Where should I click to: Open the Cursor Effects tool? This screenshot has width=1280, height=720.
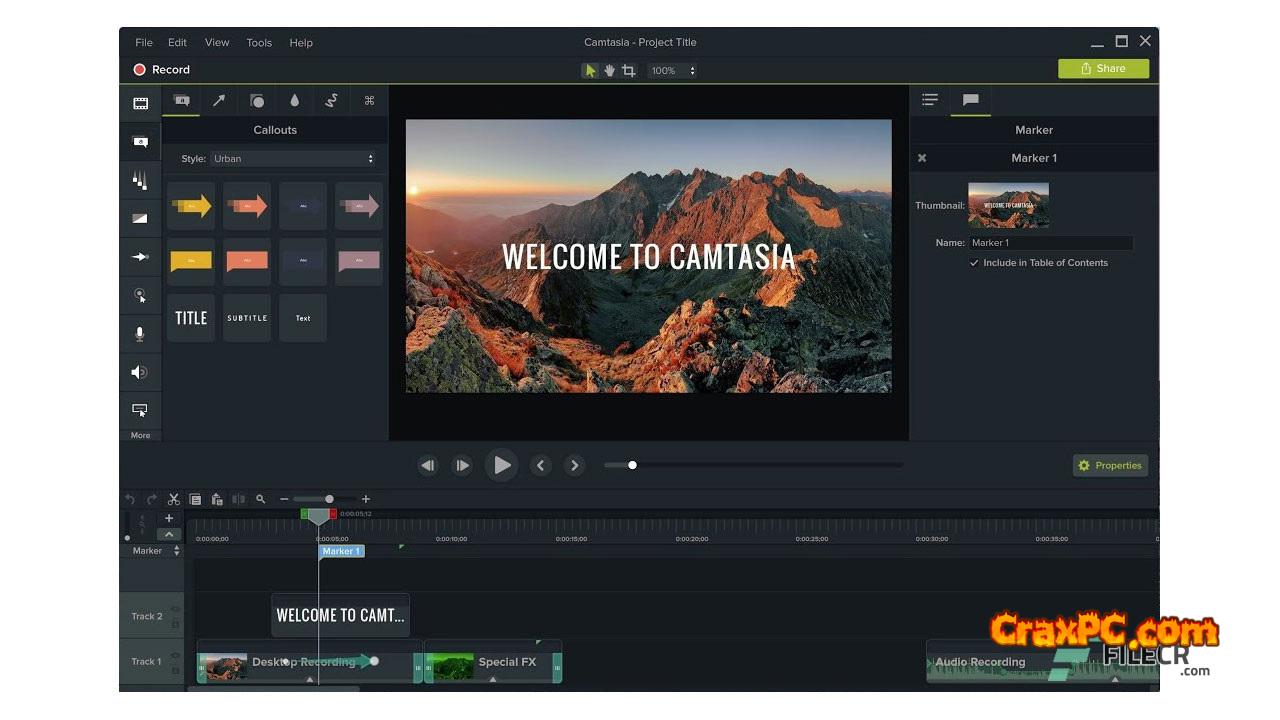[x=140, y=295]
